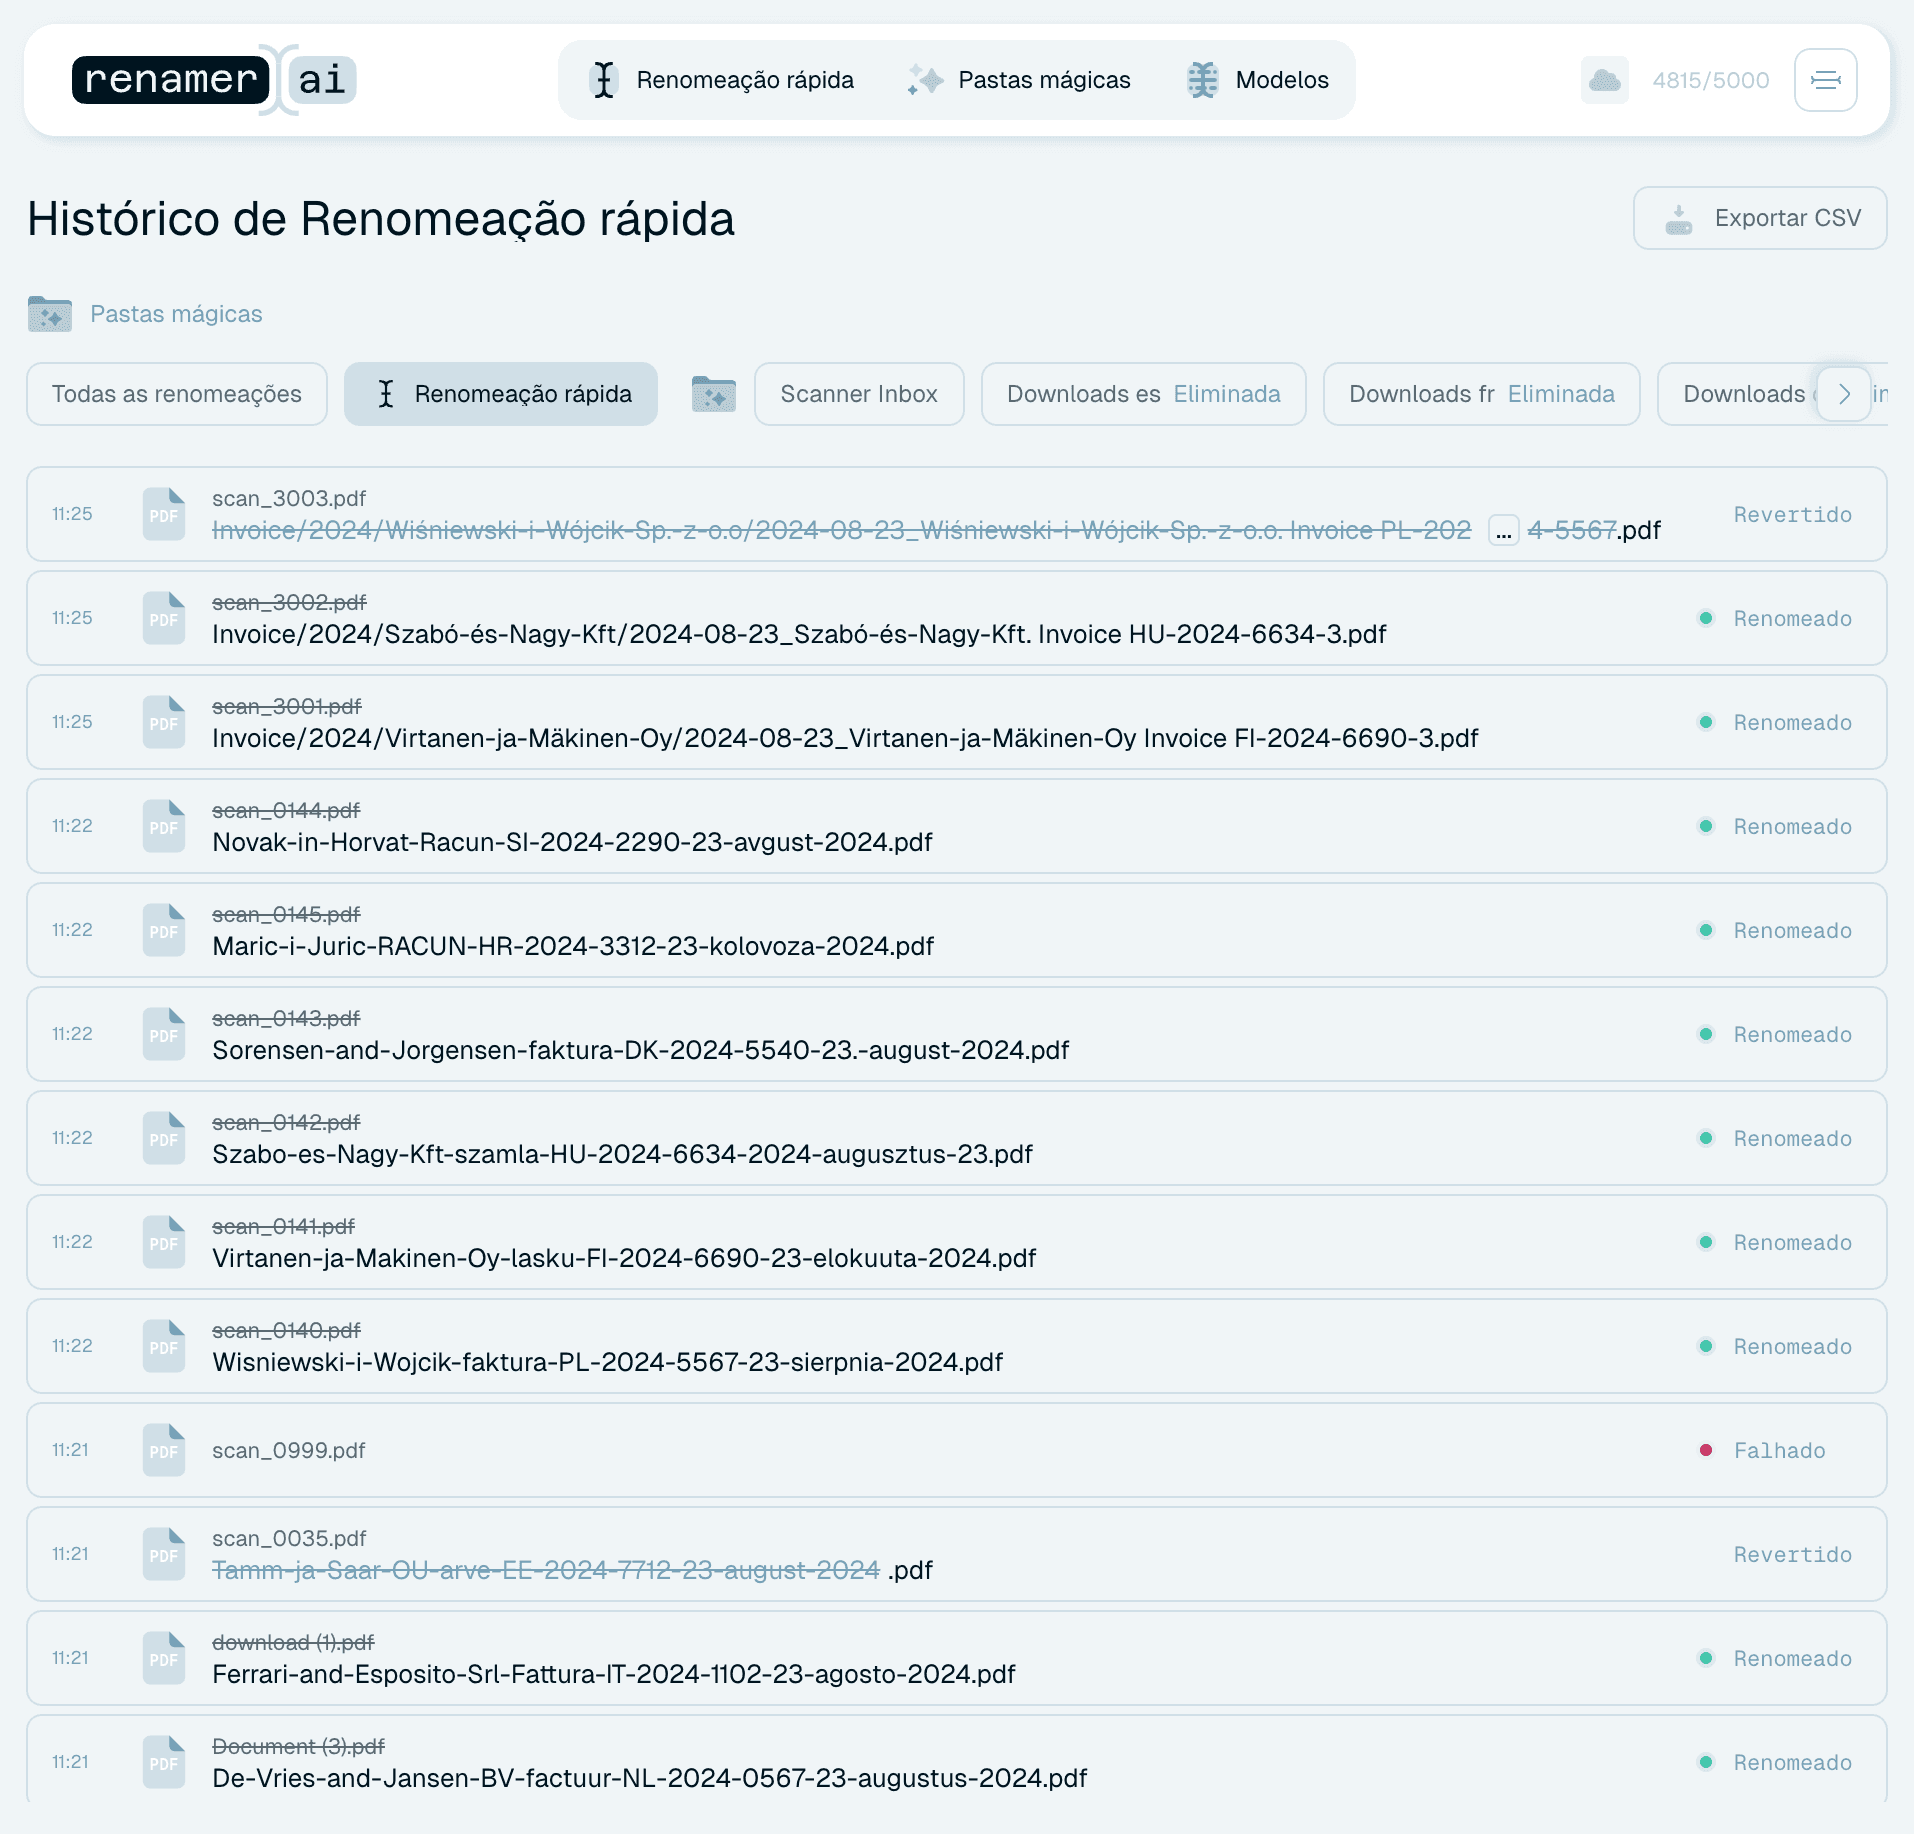Screen dimensions: 1914x1834
Task: Click the PDF icon of scan_0999.pdf row
Action: click(164, 1450)
